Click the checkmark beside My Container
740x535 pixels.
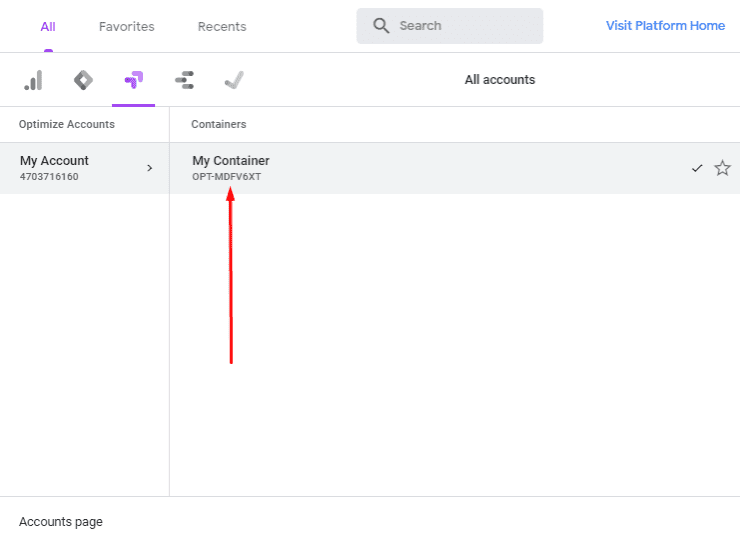coord(697,168)
